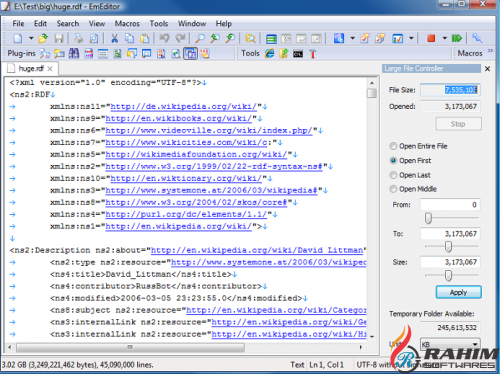The image size is (500, 374).
Task: Close the Large File Controller panel
Action: point(487,69)
